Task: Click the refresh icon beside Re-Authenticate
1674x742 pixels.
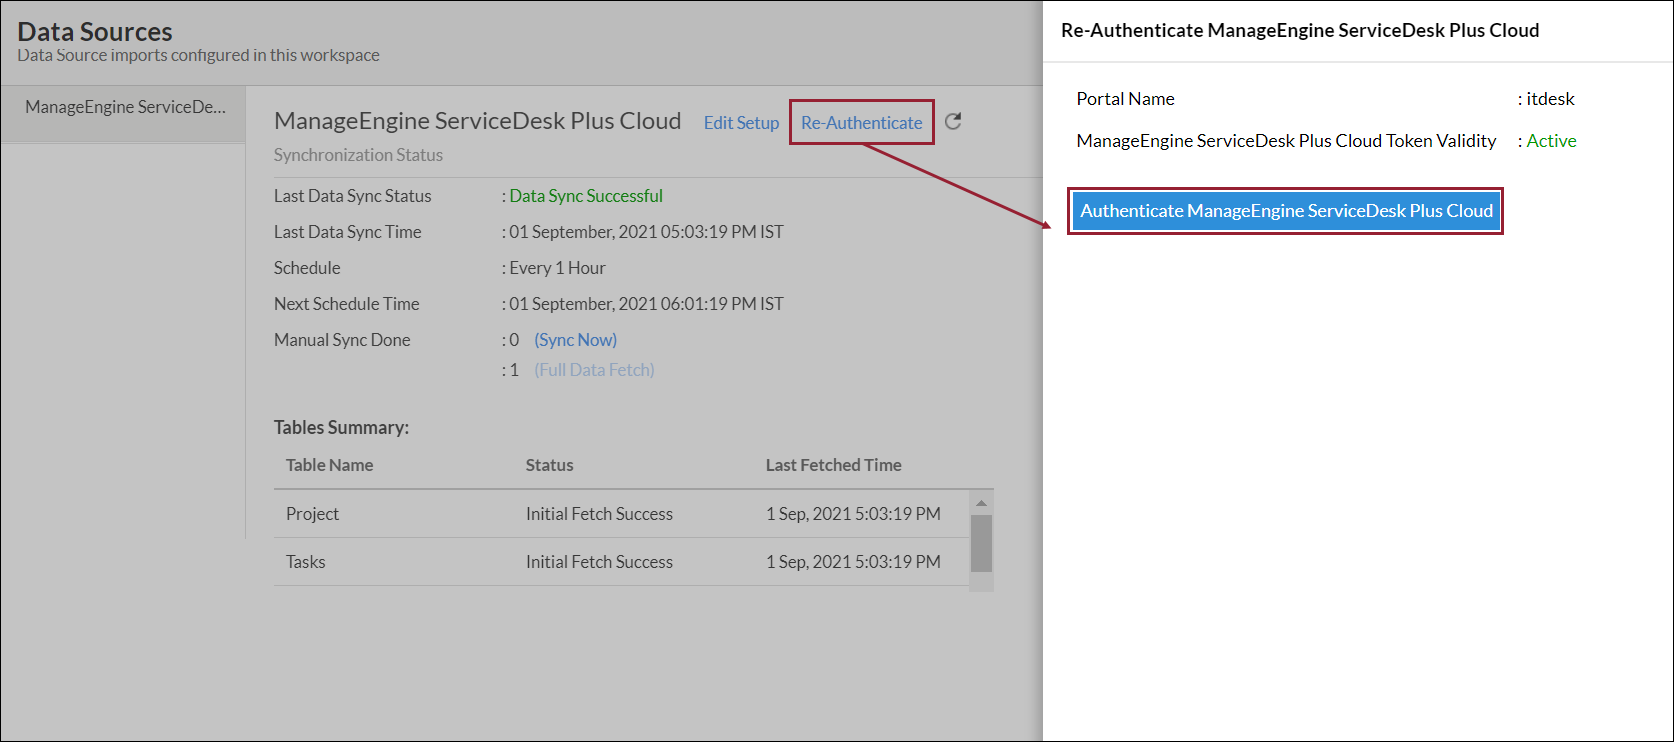Action: click(x=953, y=121)
